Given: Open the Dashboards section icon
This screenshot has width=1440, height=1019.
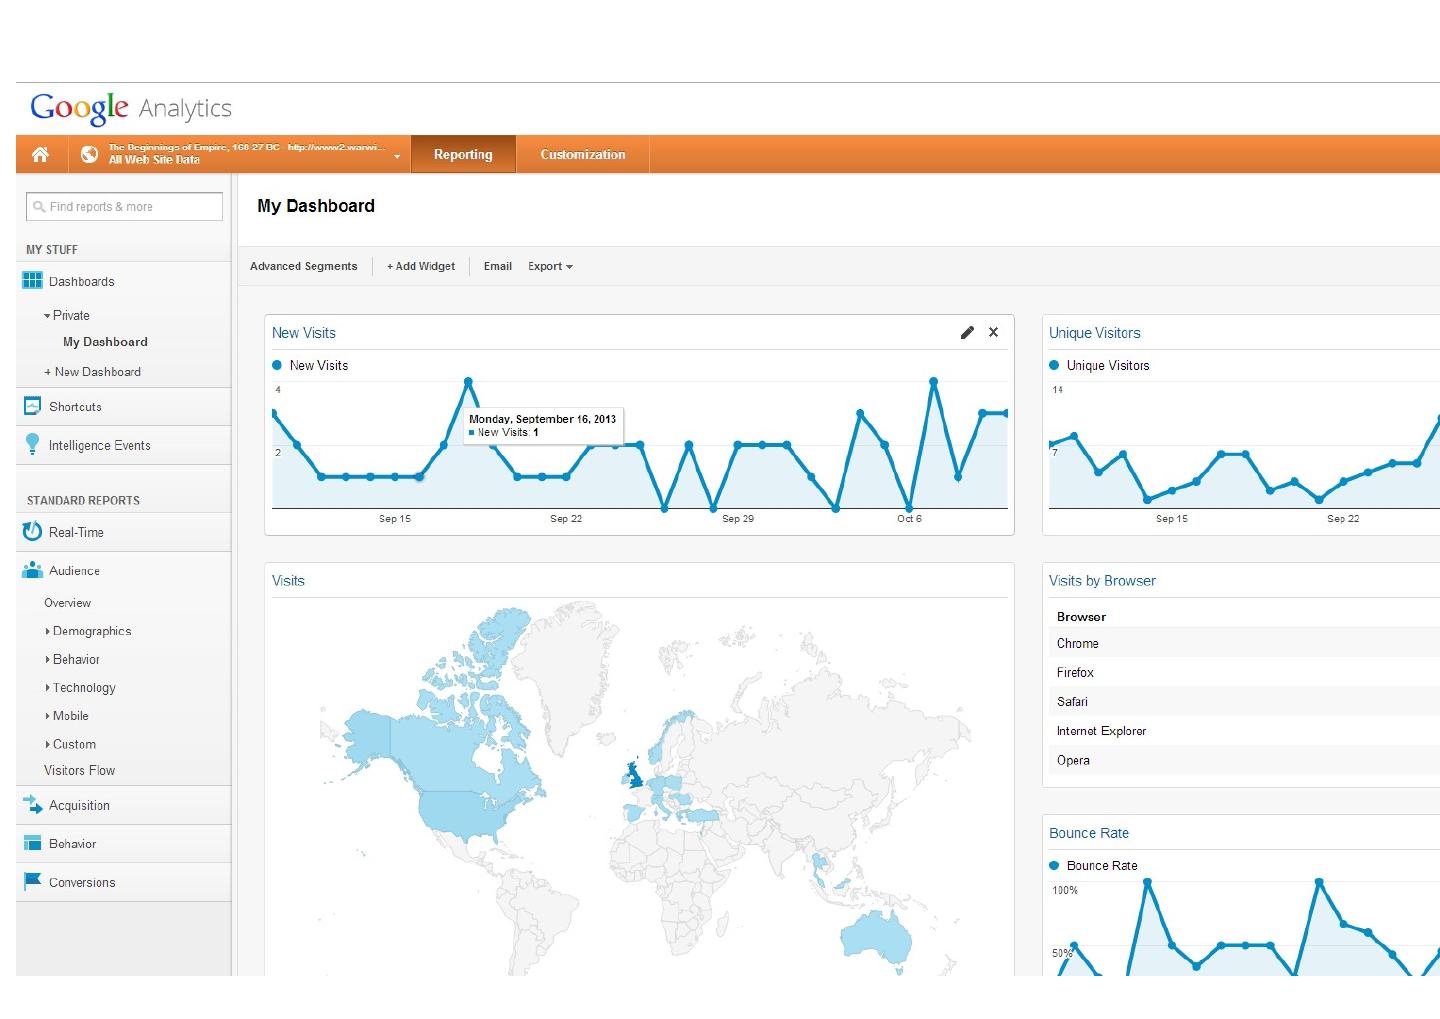Looking at the screenshot, I should pos(33,281).
